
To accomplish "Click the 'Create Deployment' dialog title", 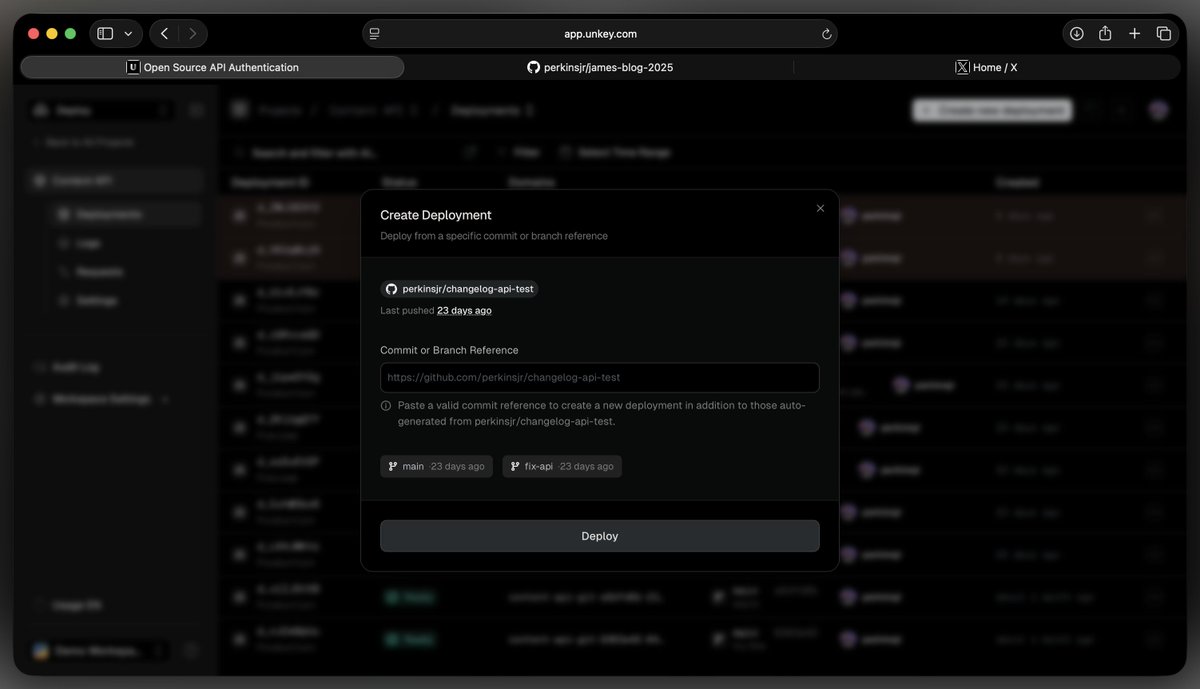I will point(436,215).
